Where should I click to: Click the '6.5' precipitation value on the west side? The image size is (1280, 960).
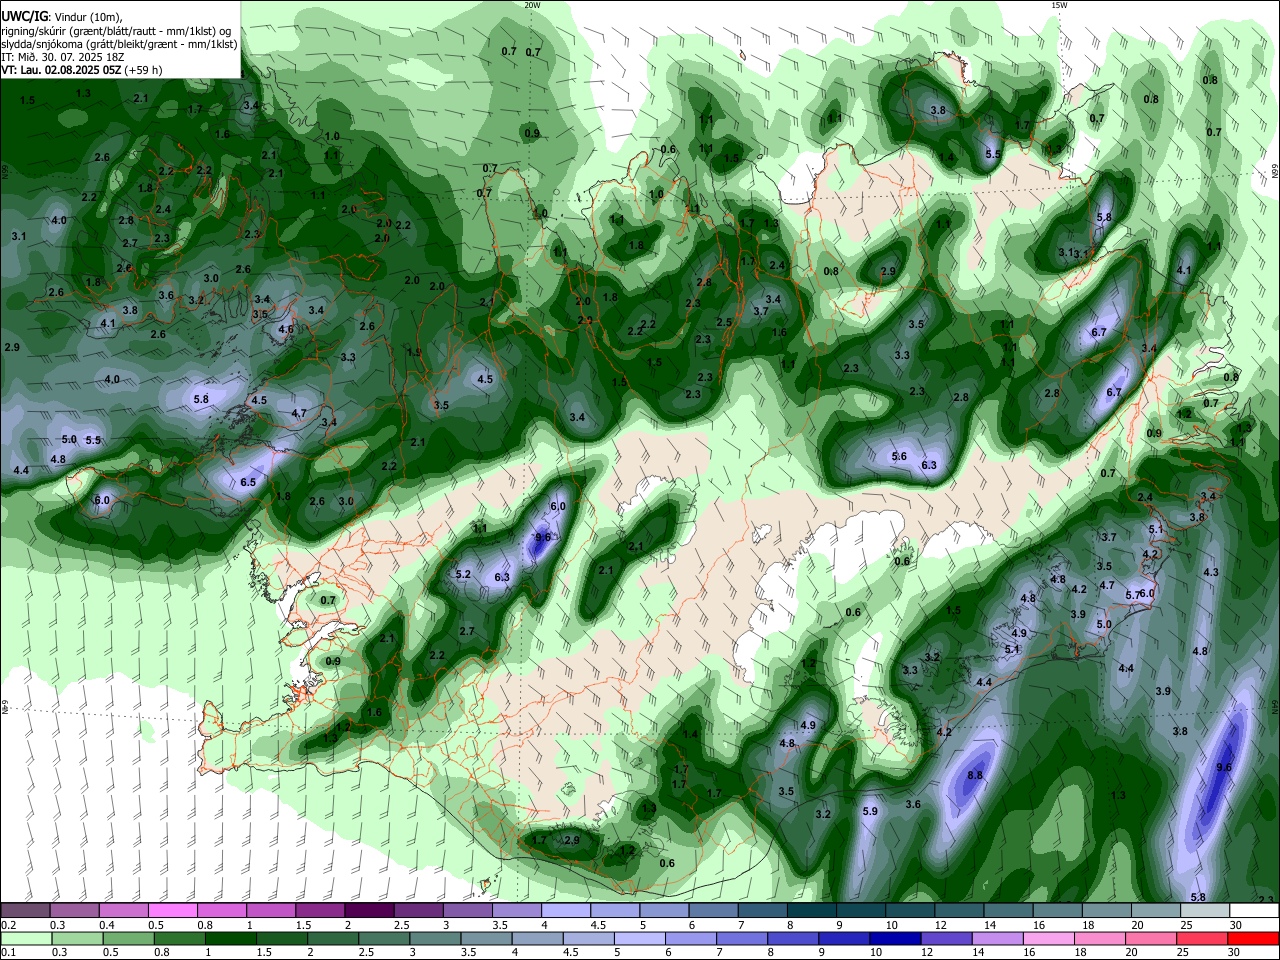[x=248, y=482]
